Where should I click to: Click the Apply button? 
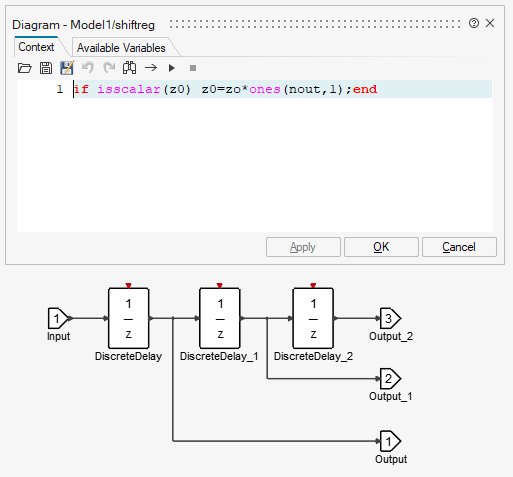(303, 247)
